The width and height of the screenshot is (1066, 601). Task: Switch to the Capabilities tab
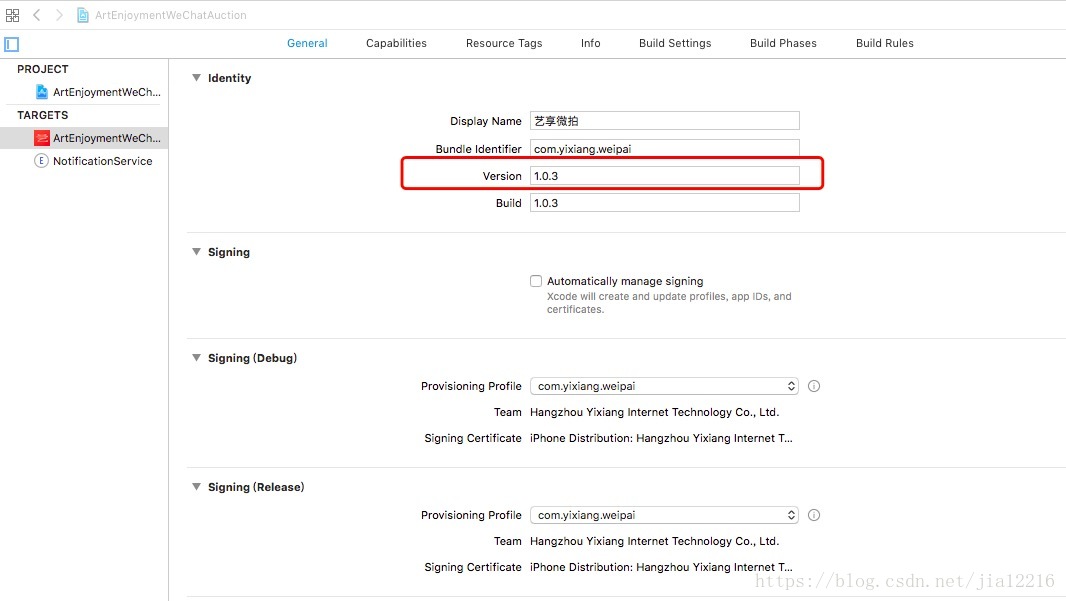click(x=396, y=43)
